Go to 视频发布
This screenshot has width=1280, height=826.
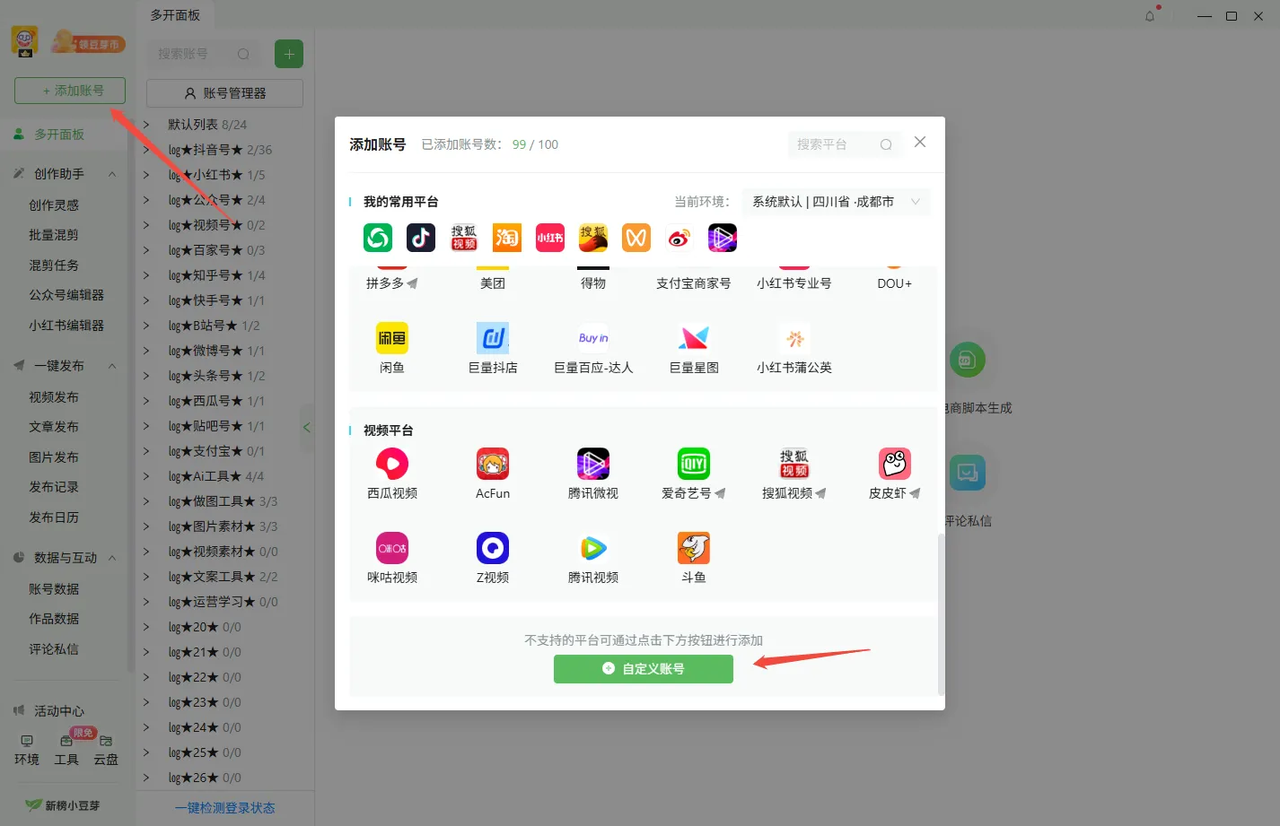(x=54, y=397)
